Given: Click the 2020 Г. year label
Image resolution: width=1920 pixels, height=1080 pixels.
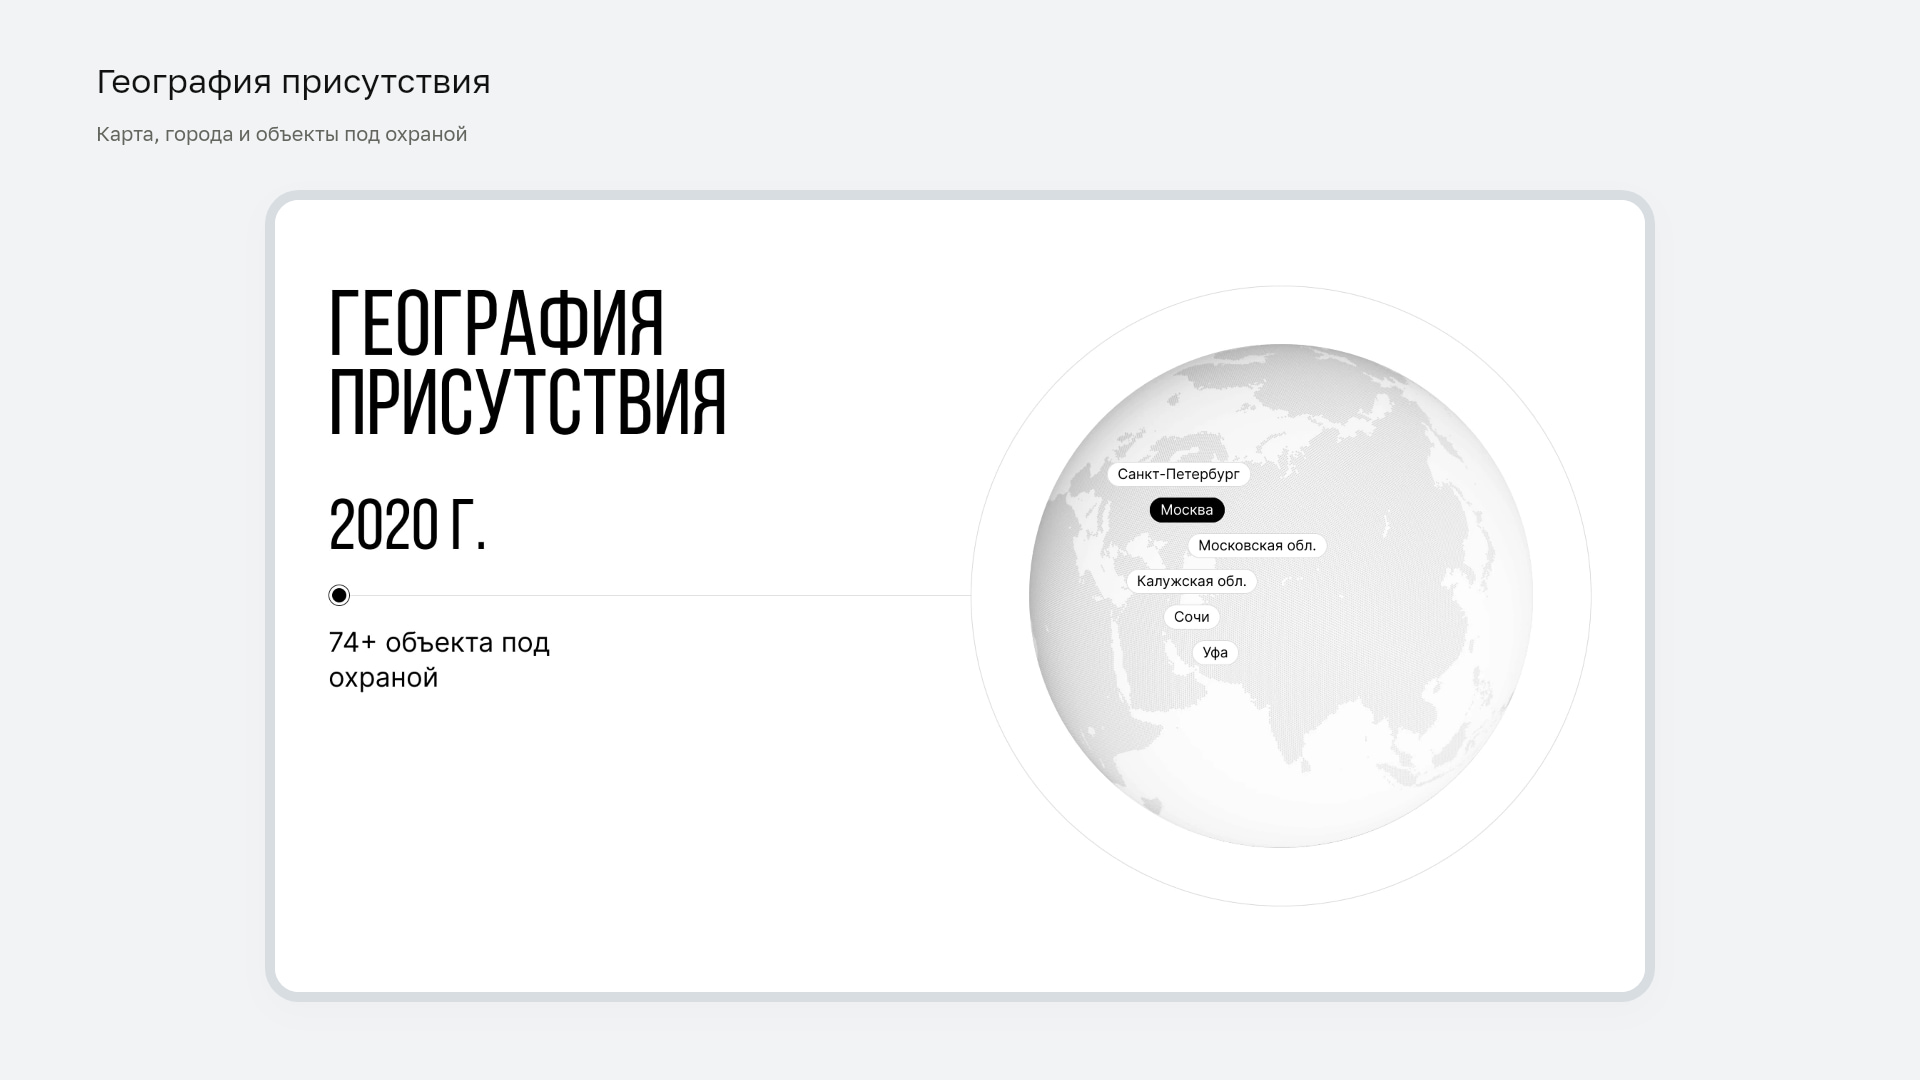Looking at the screenshot, I should point(407,525).
